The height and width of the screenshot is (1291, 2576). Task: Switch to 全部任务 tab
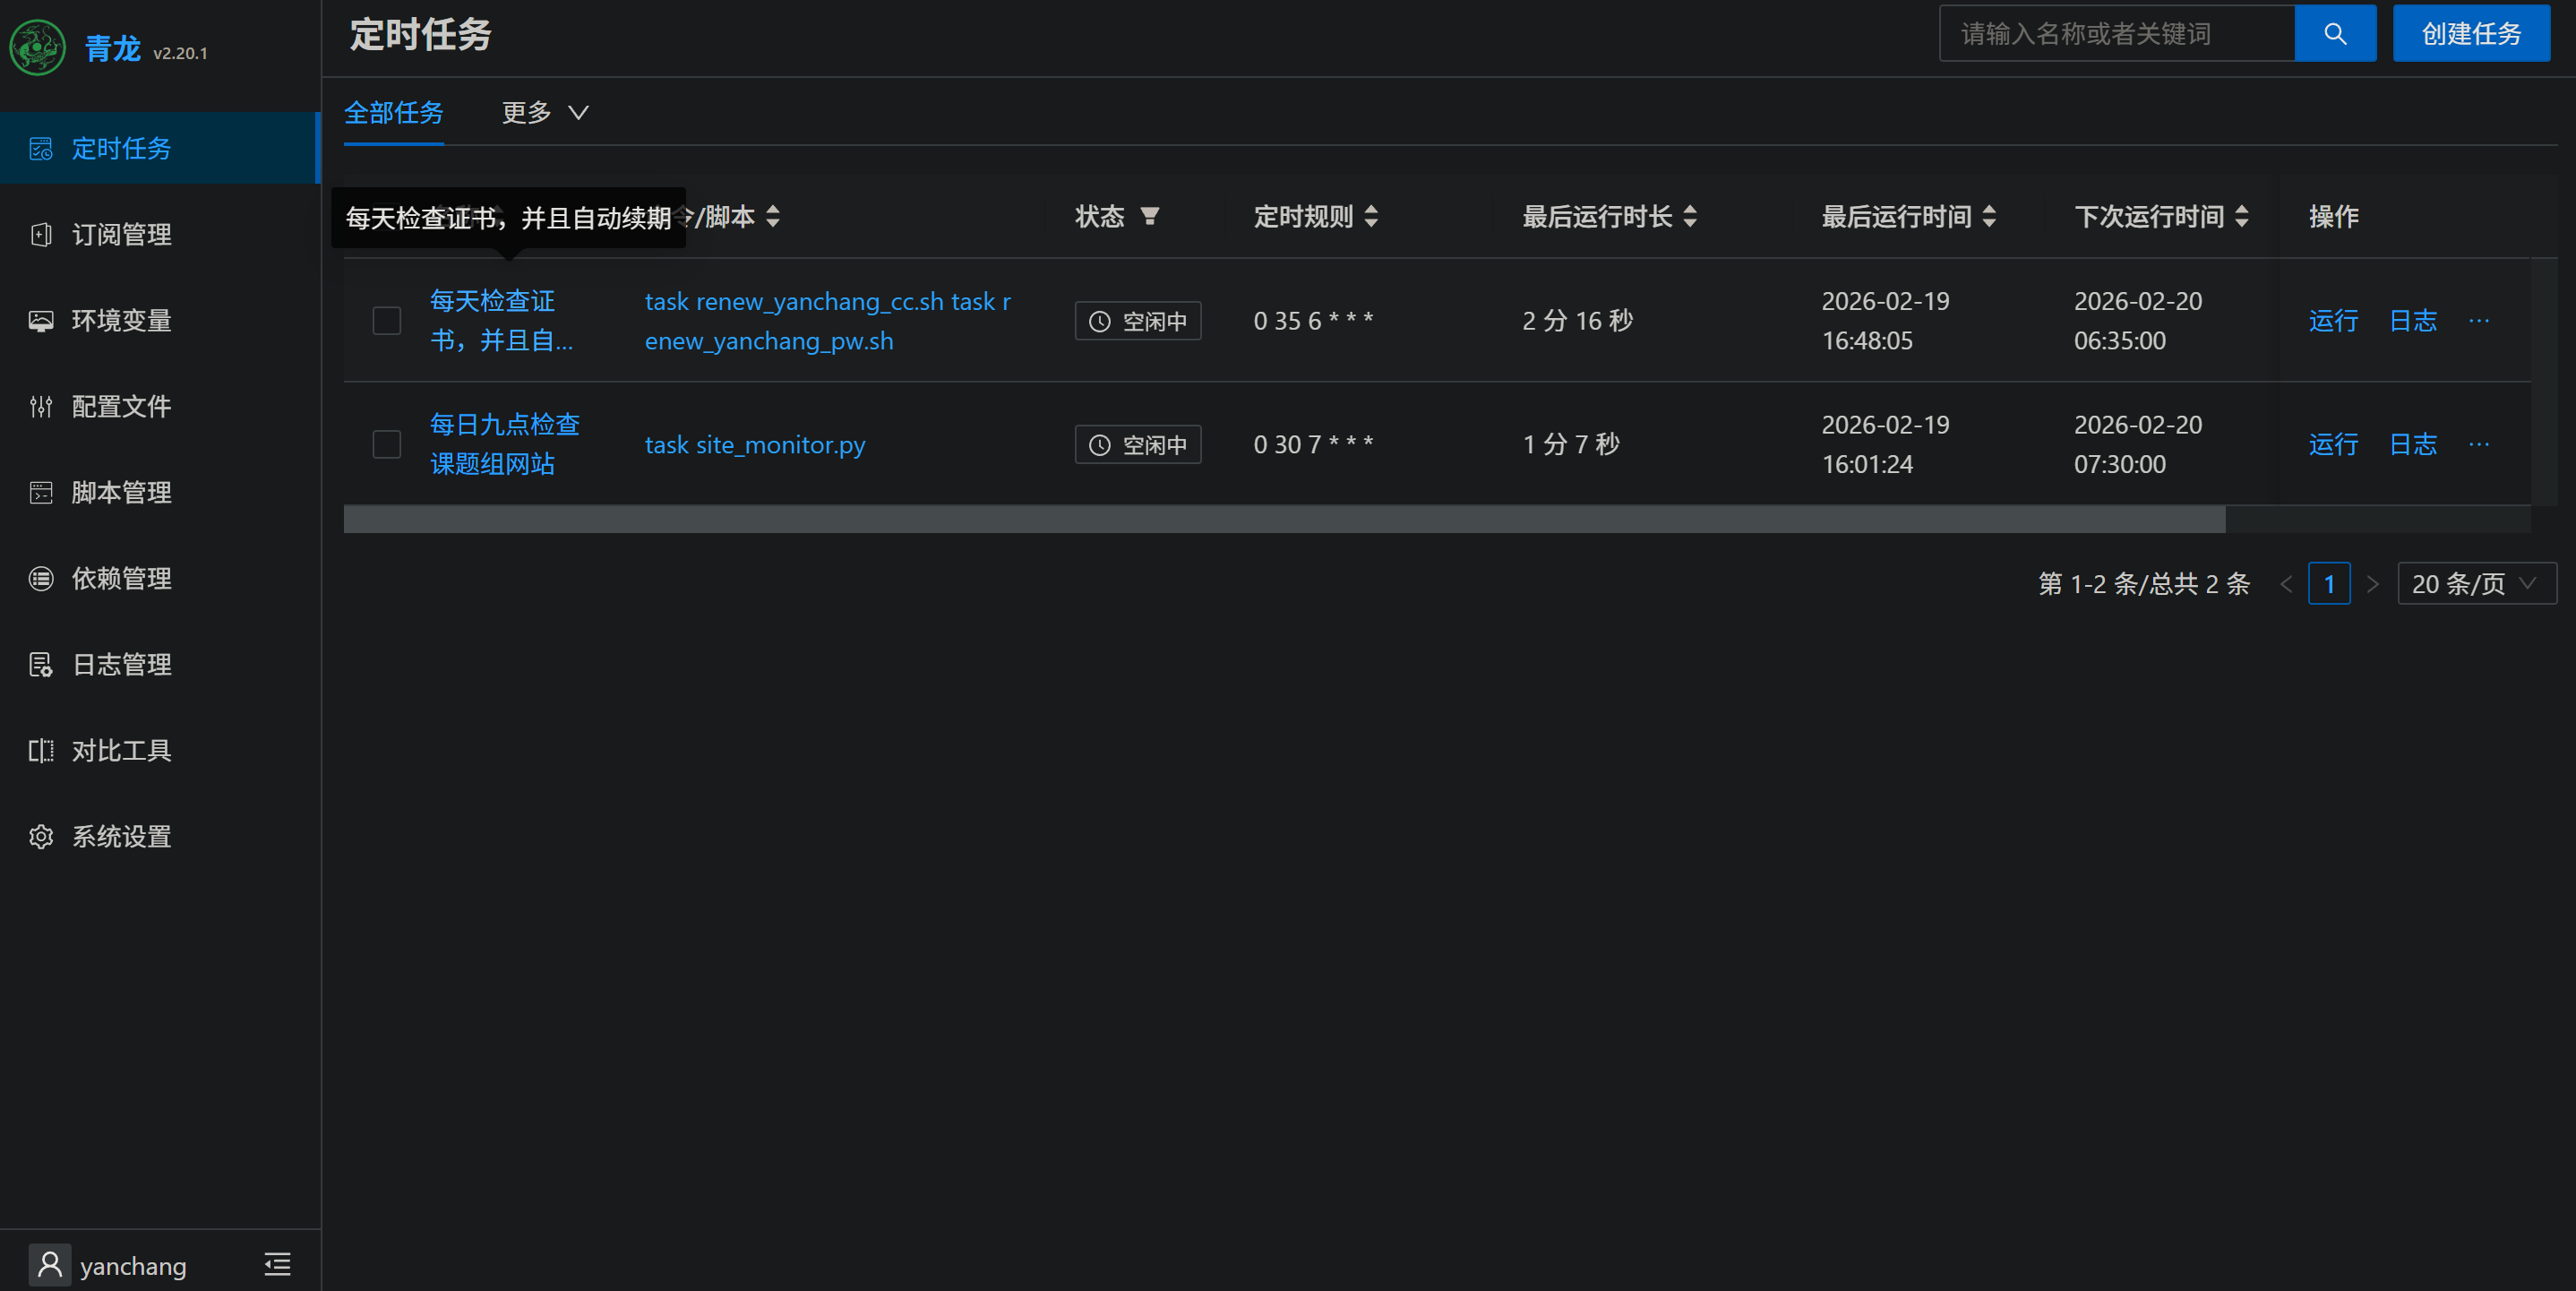point(393,112)
